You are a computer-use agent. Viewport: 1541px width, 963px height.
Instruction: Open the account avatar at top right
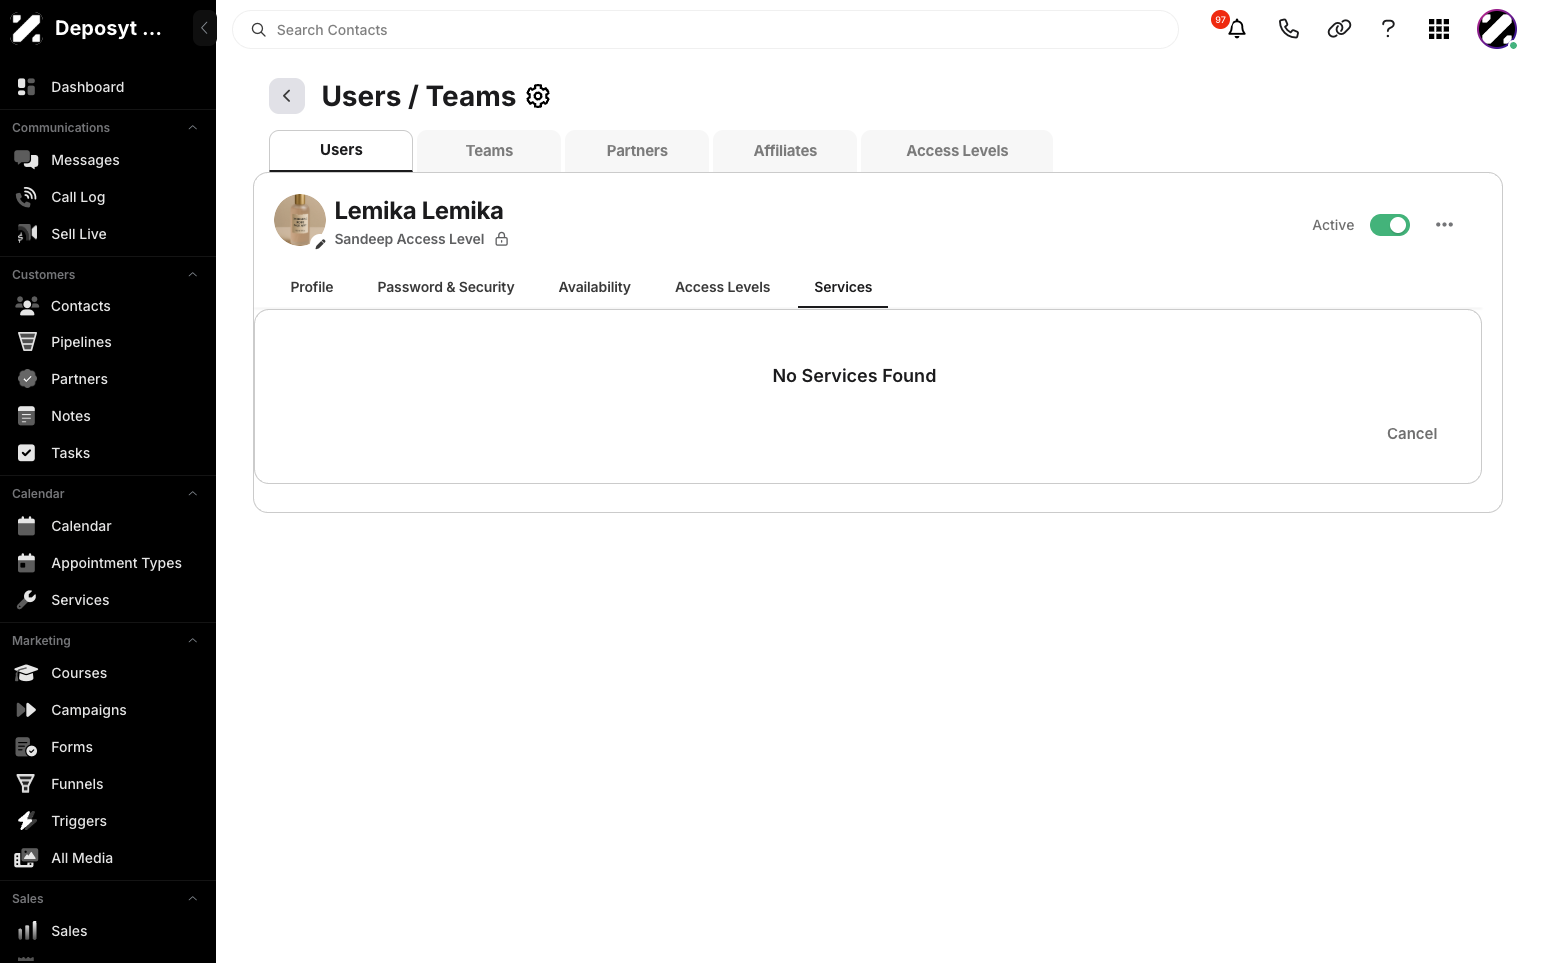coord(1497,29)
